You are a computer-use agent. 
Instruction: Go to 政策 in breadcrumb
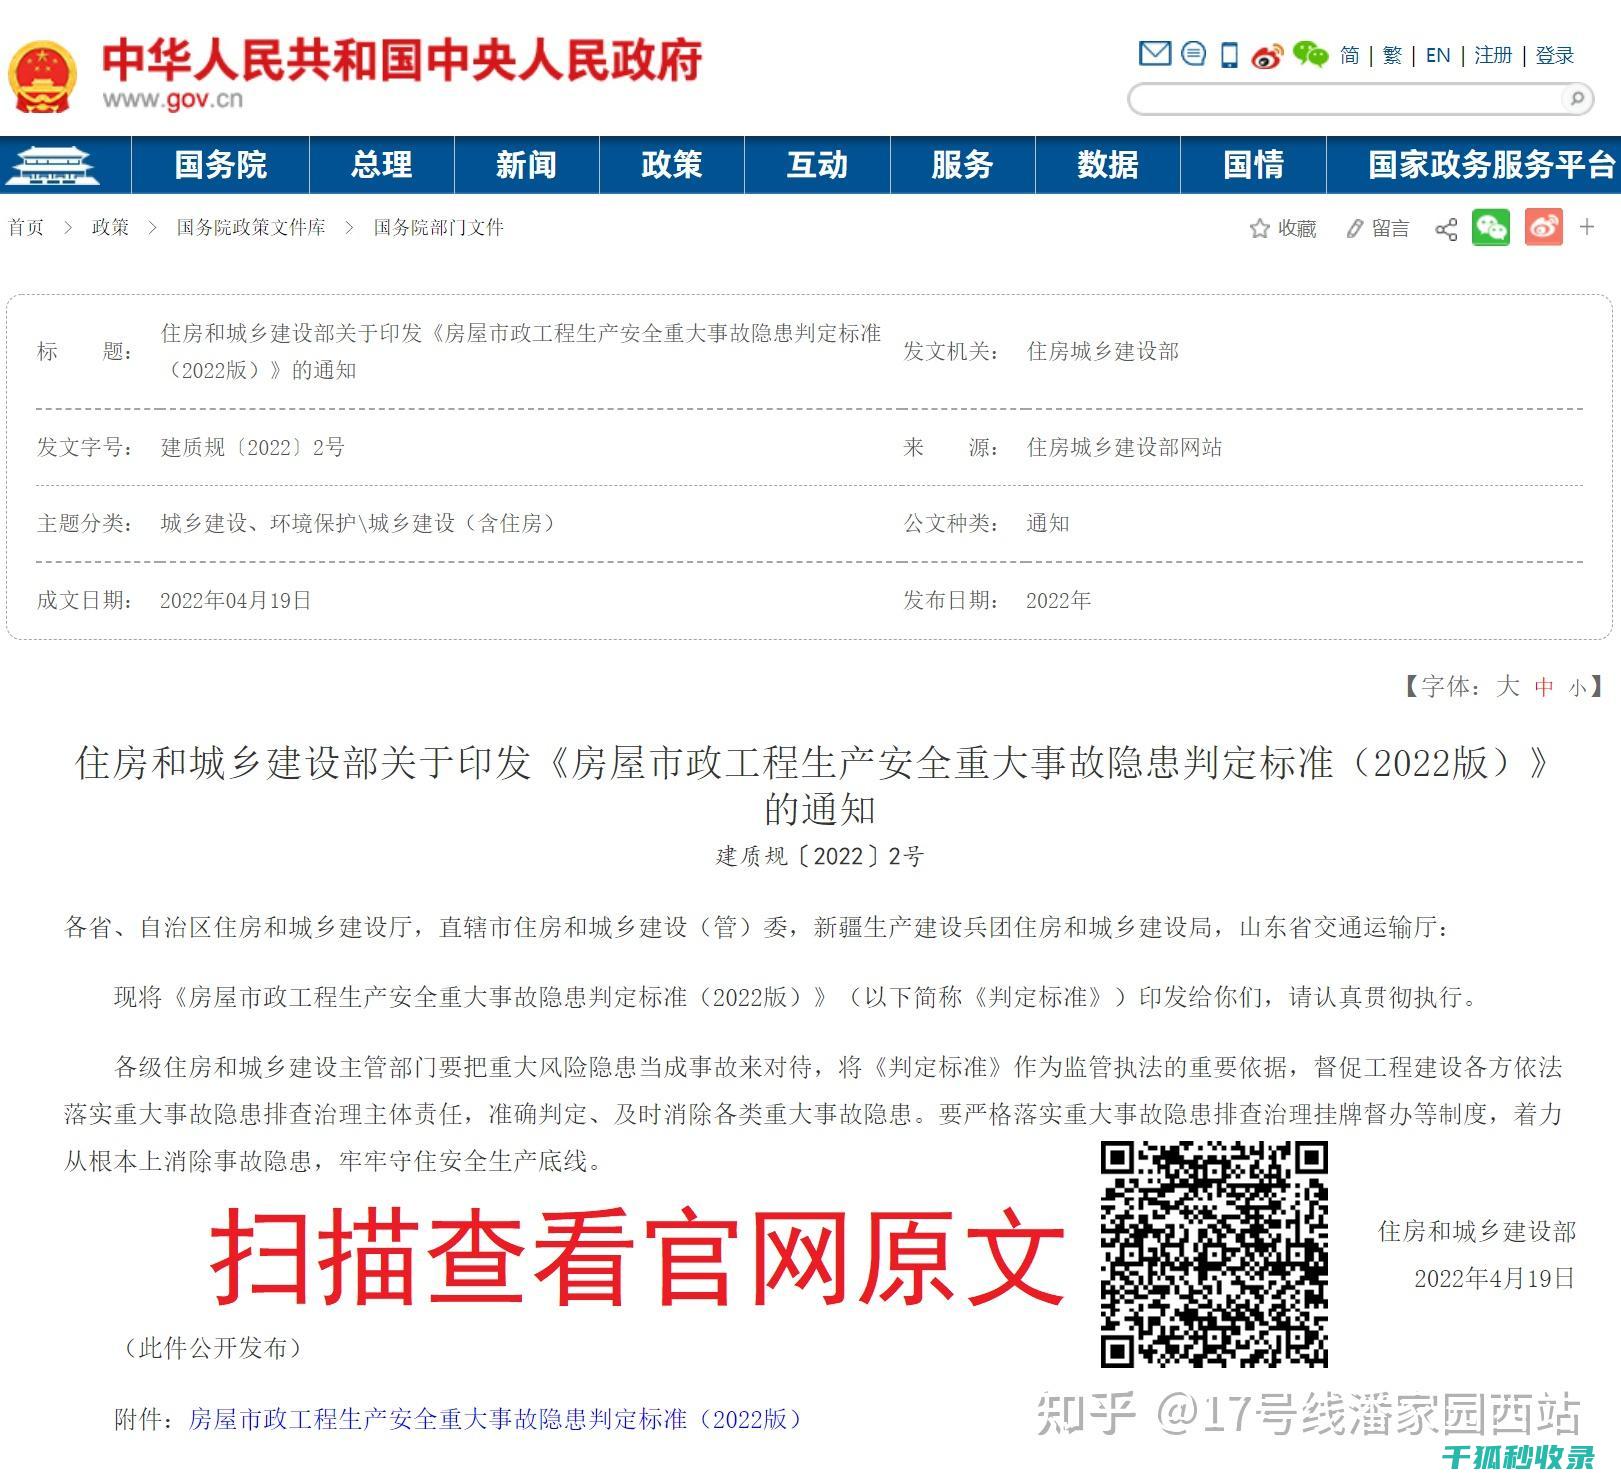point(110,228)
